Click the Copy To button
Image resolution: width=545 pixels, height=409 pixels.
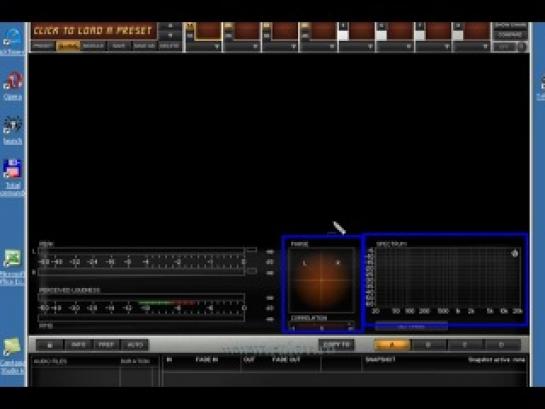(336, 345)
